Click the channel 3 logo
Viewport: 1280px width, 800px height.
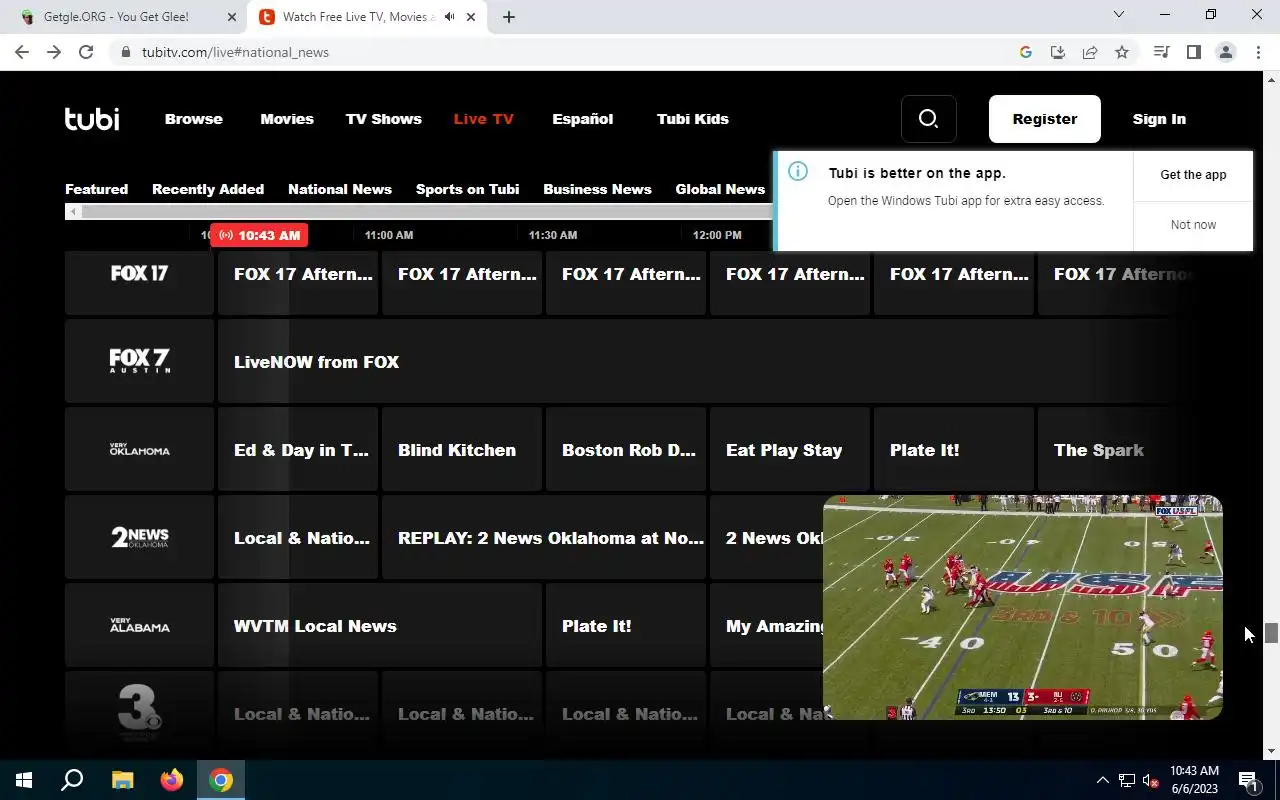coord(139,710)
